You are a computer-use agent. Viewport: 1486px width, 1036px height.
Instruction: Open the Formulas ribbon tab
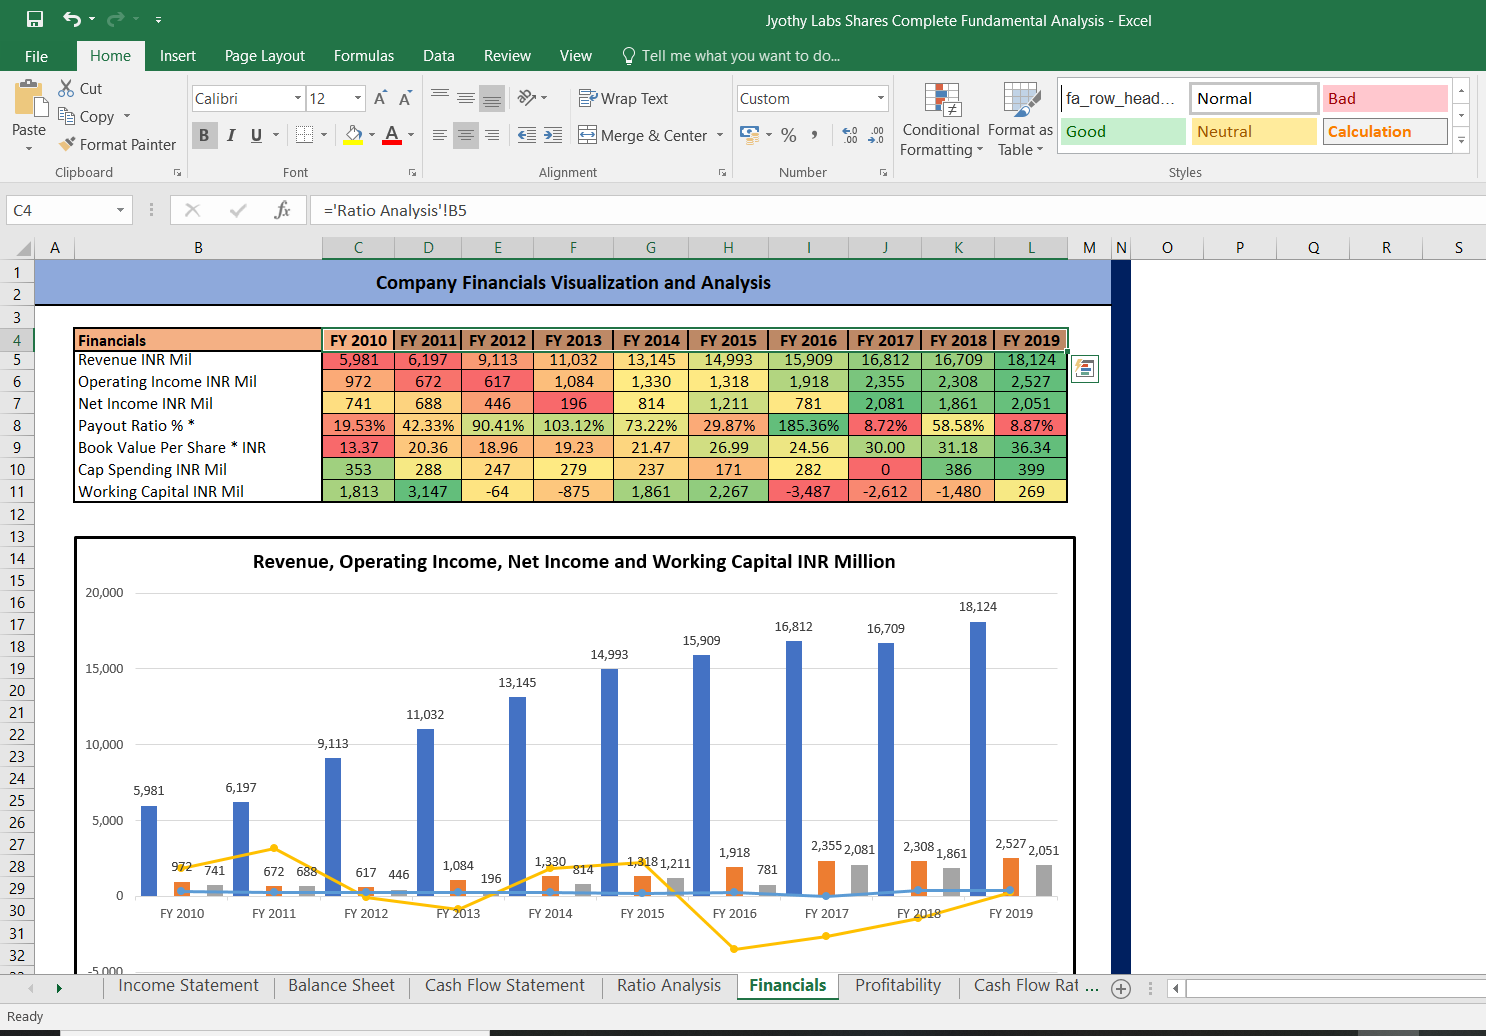click(x=364, y=56)
